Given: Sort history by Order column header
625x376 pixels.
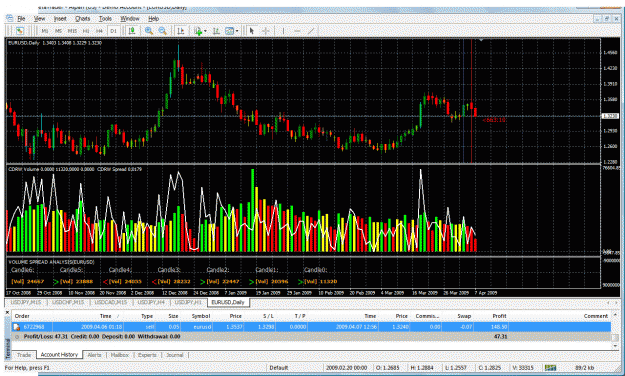Looking at the screenshot, I should pos(22,316).
